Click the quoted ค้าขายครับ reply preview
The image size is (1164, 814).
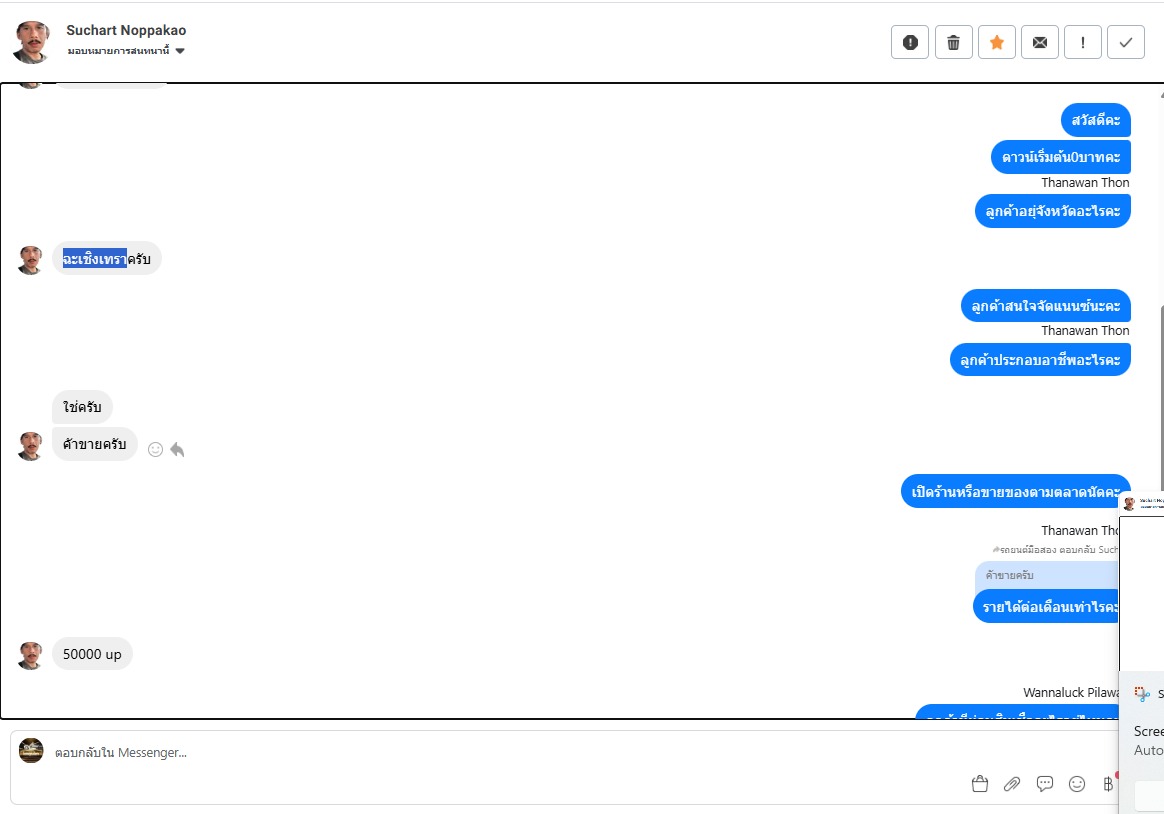tap(1046, 575)
